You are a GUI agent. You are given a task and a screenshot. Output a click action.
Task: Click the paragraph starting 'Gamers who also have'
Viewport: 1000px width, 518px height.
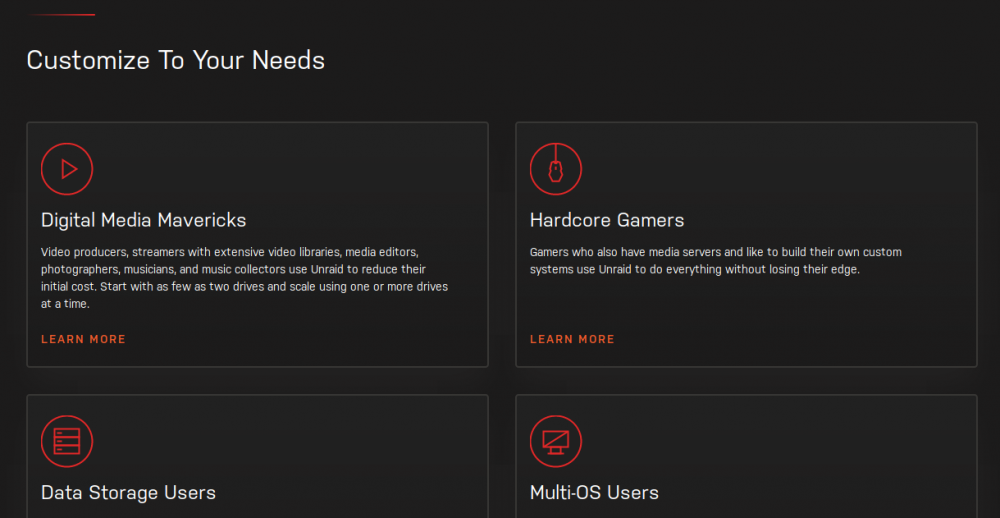click(x=716, y=261)
